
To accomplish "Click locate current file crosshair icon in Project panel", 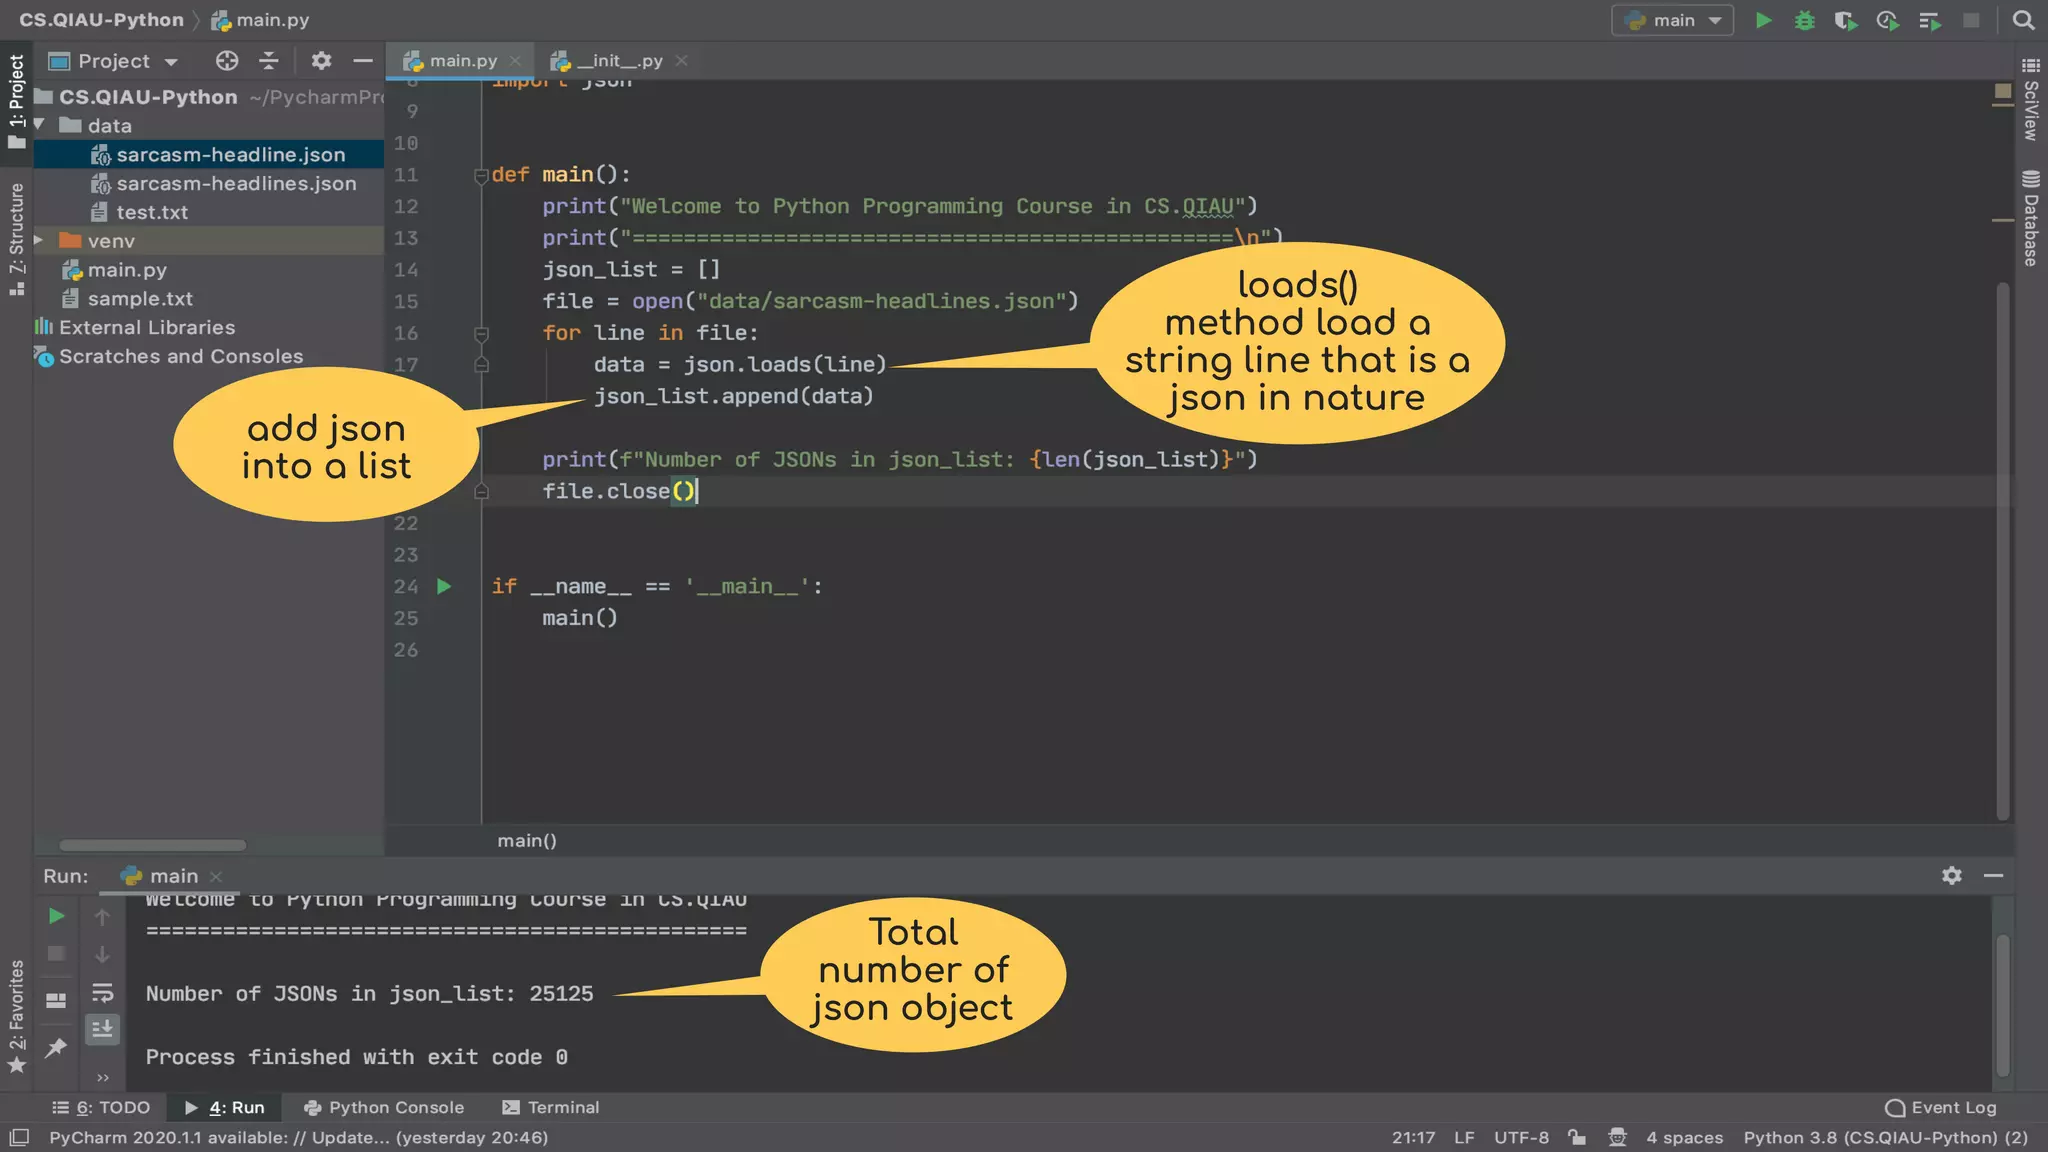I will (227, 61).
